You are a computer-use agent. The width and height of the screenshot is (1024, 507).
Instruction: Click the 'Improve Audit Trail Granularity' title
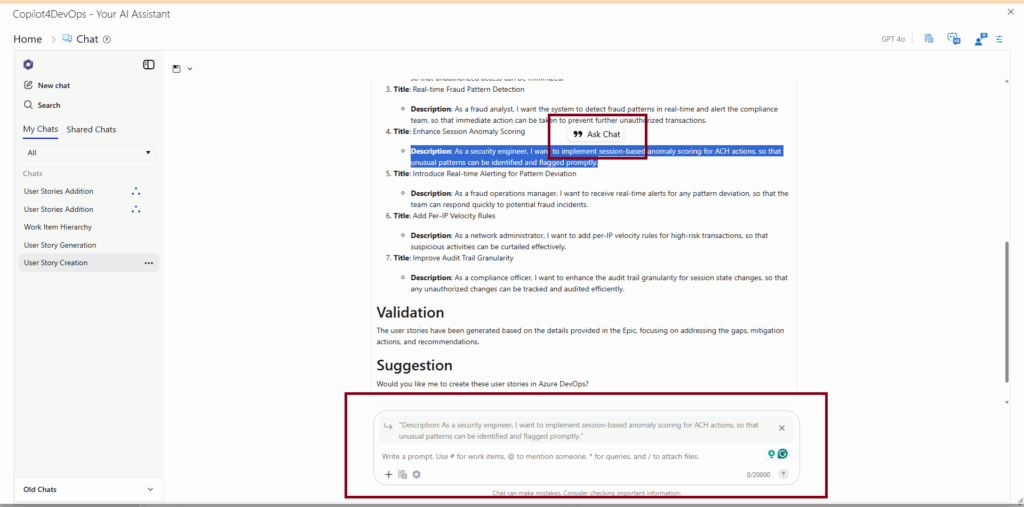point(463,258)
